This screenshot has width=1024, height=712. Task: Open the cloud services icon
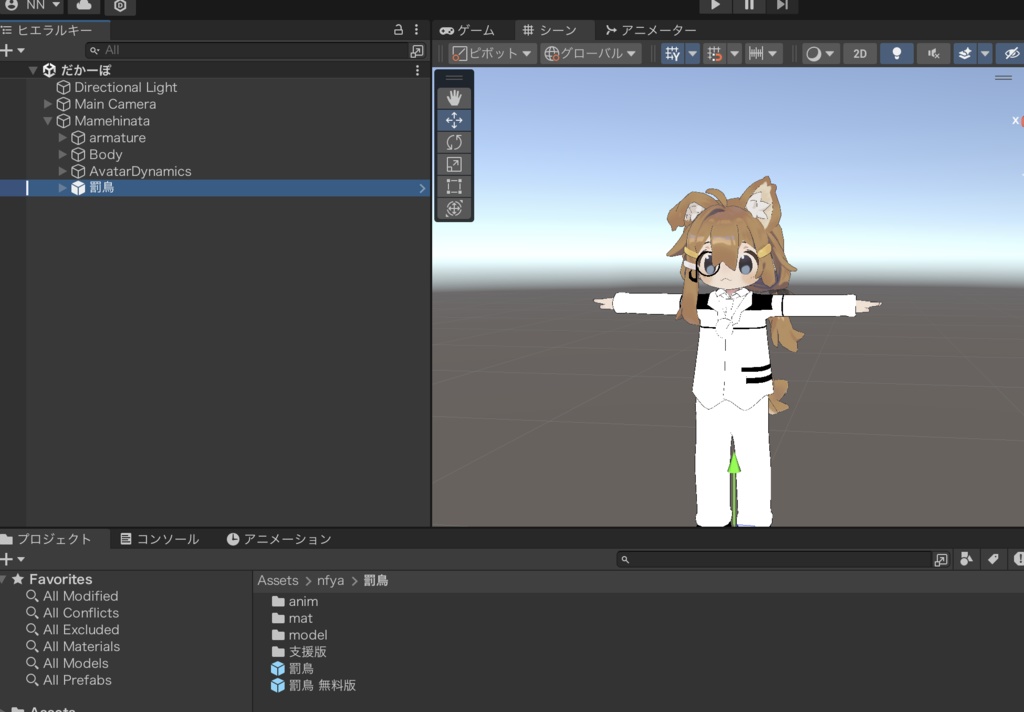pos(84,6)
